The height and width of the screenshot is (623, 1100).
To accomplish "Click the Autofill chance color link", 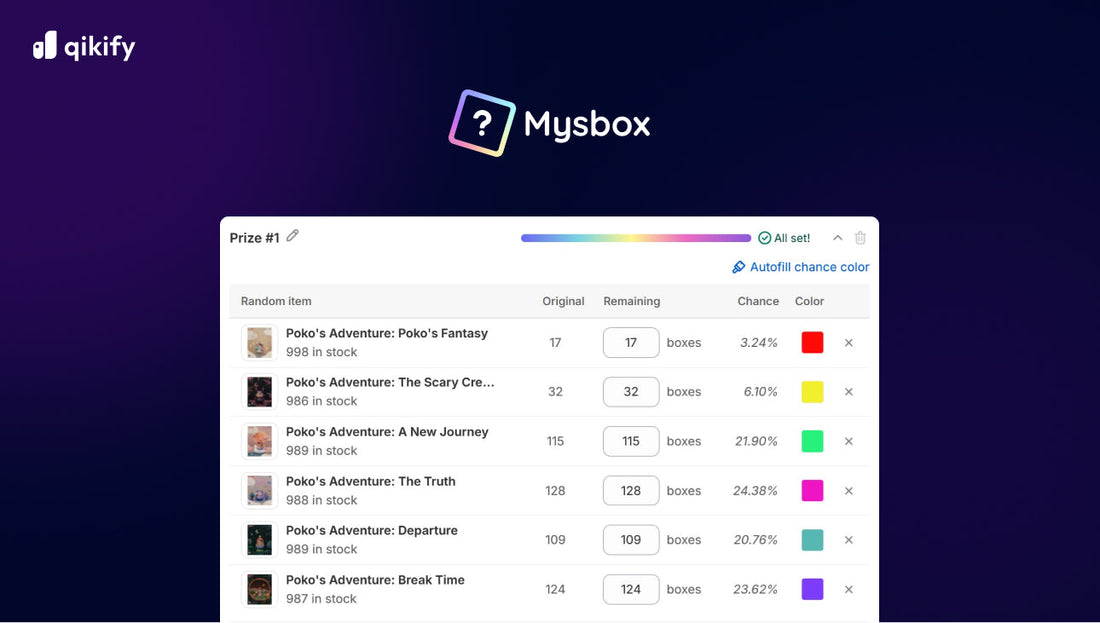I will [809, 267].
